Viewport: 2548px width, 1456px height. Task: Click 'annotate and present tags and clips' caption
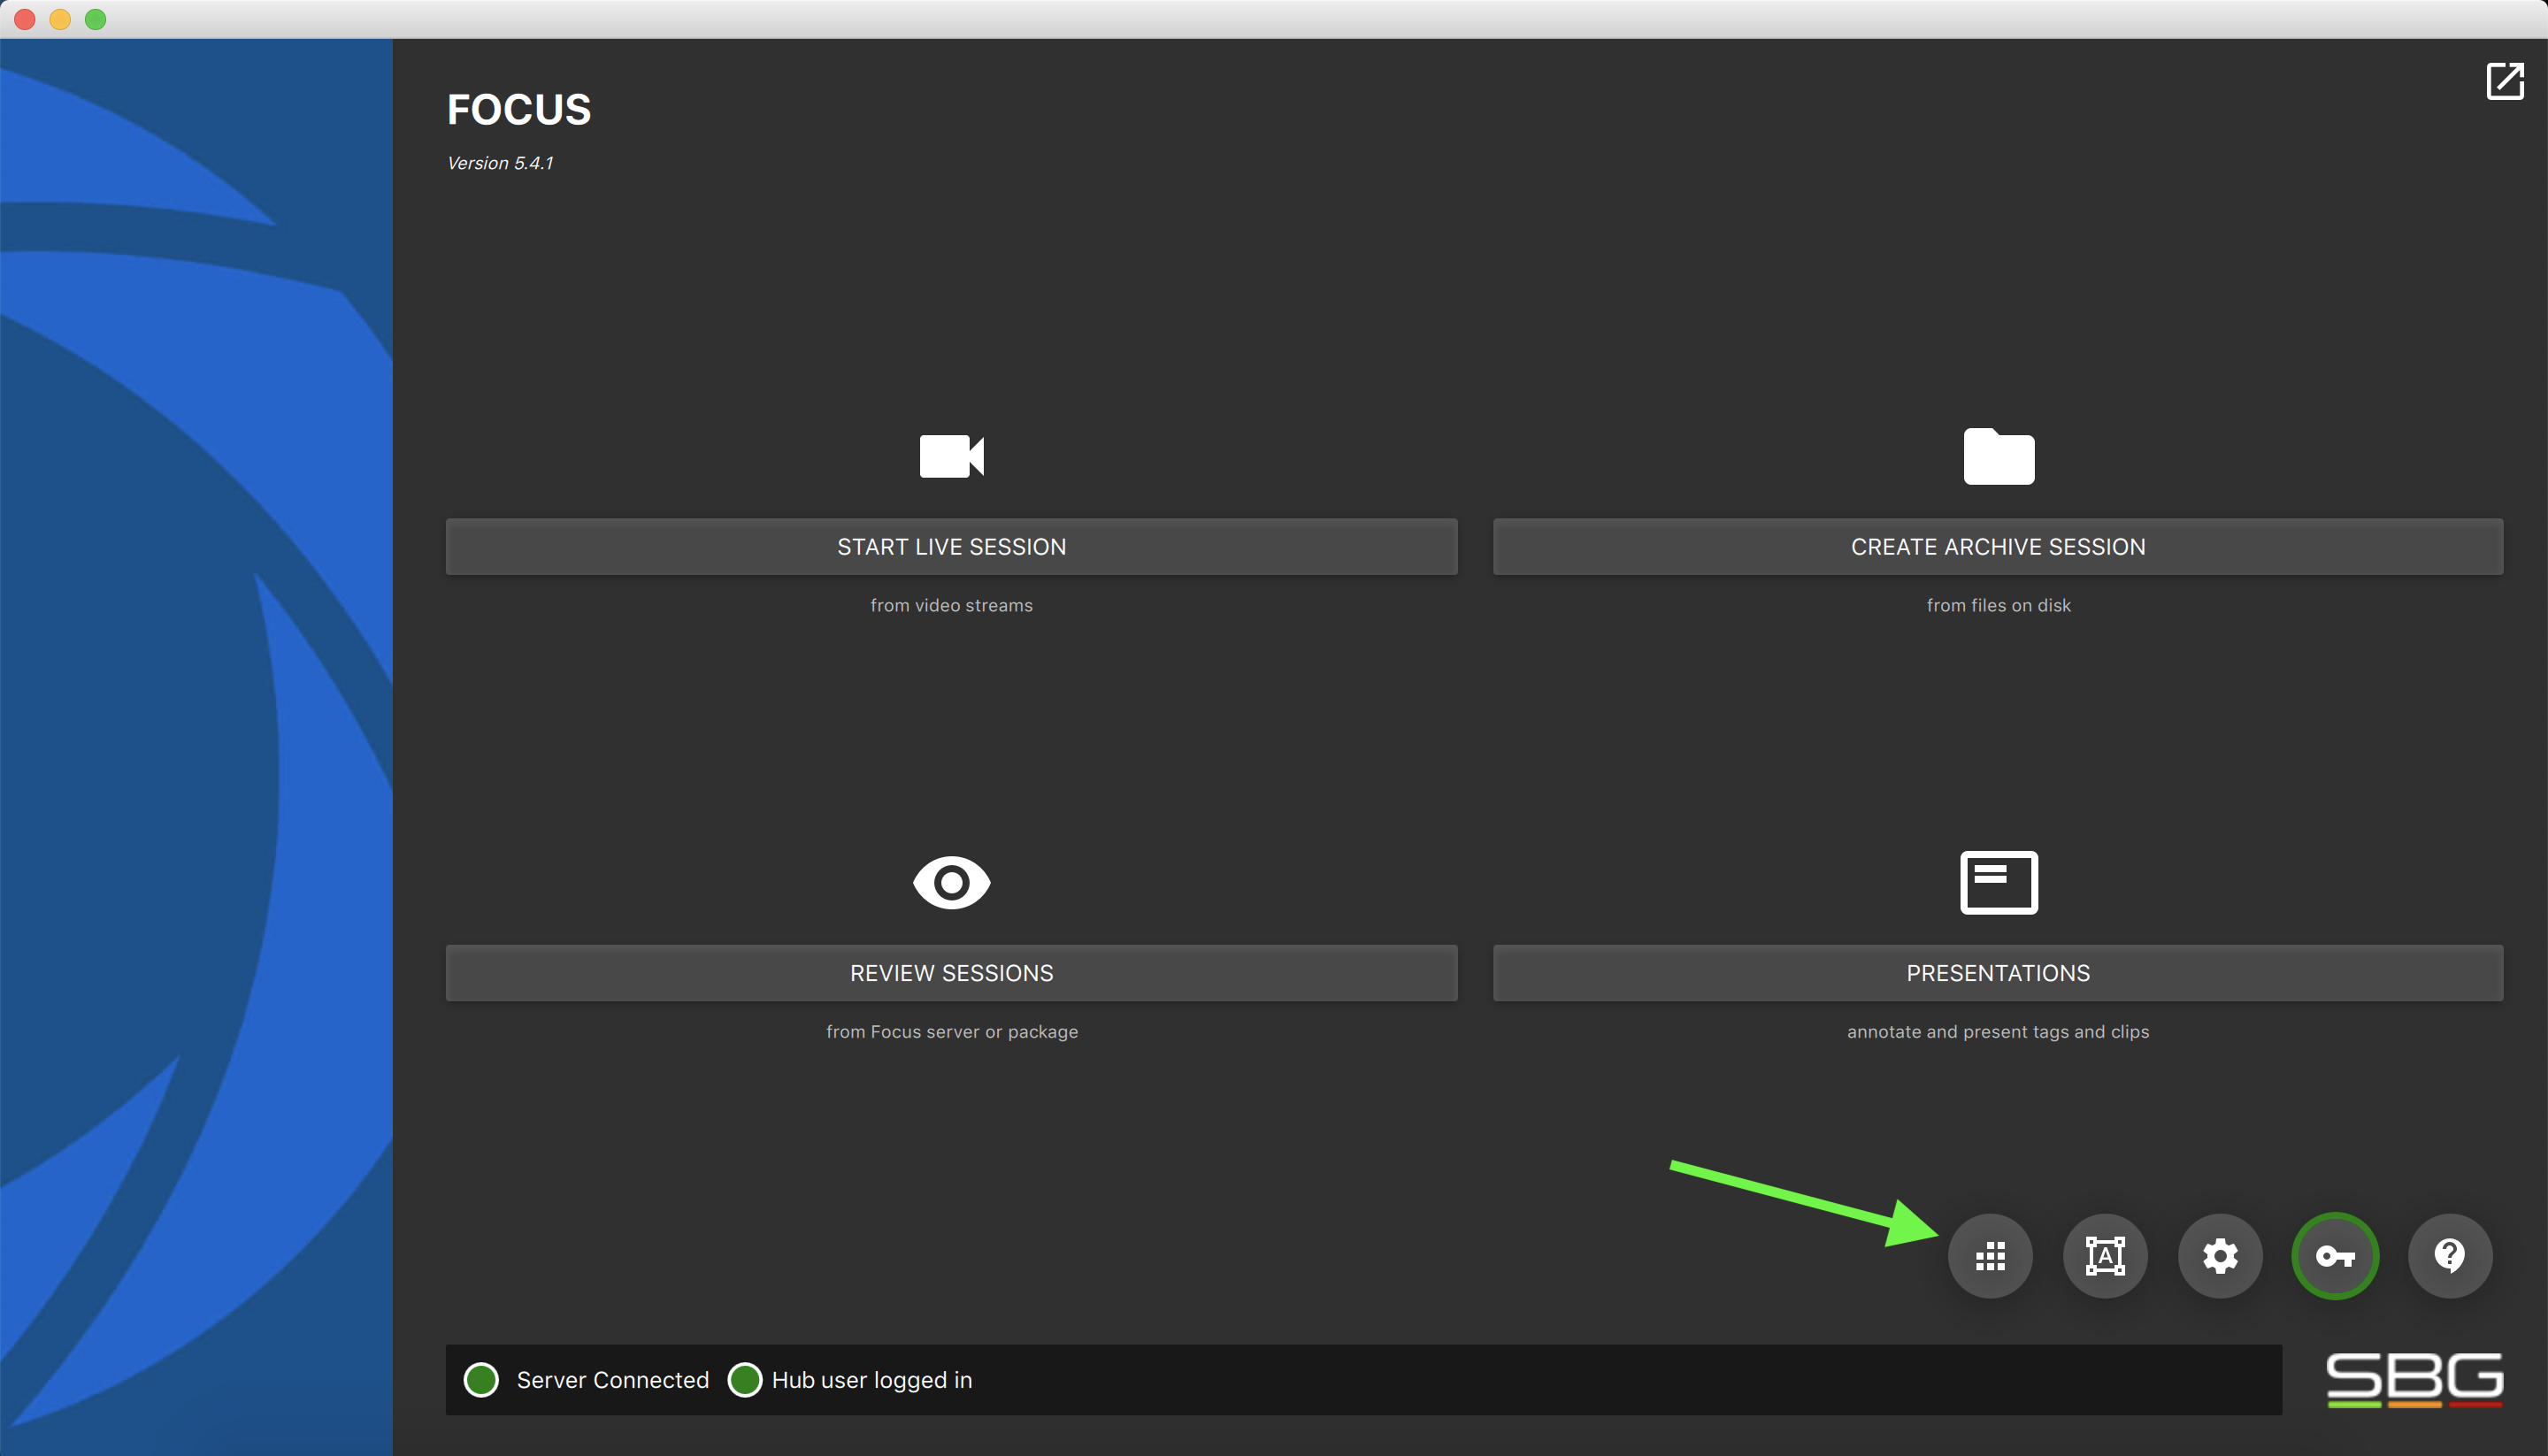click(1998, 1032)
